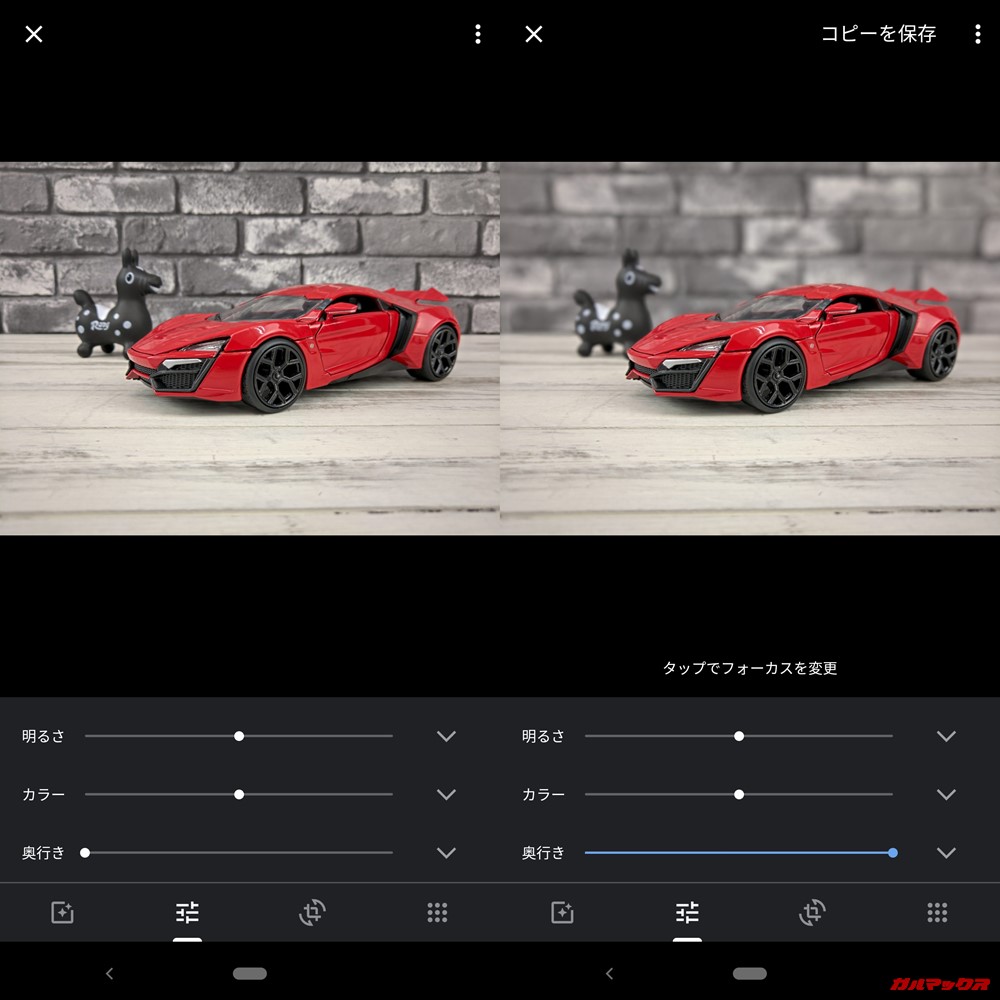Expand 明るさ options chevron in right editor

(946, 736)
